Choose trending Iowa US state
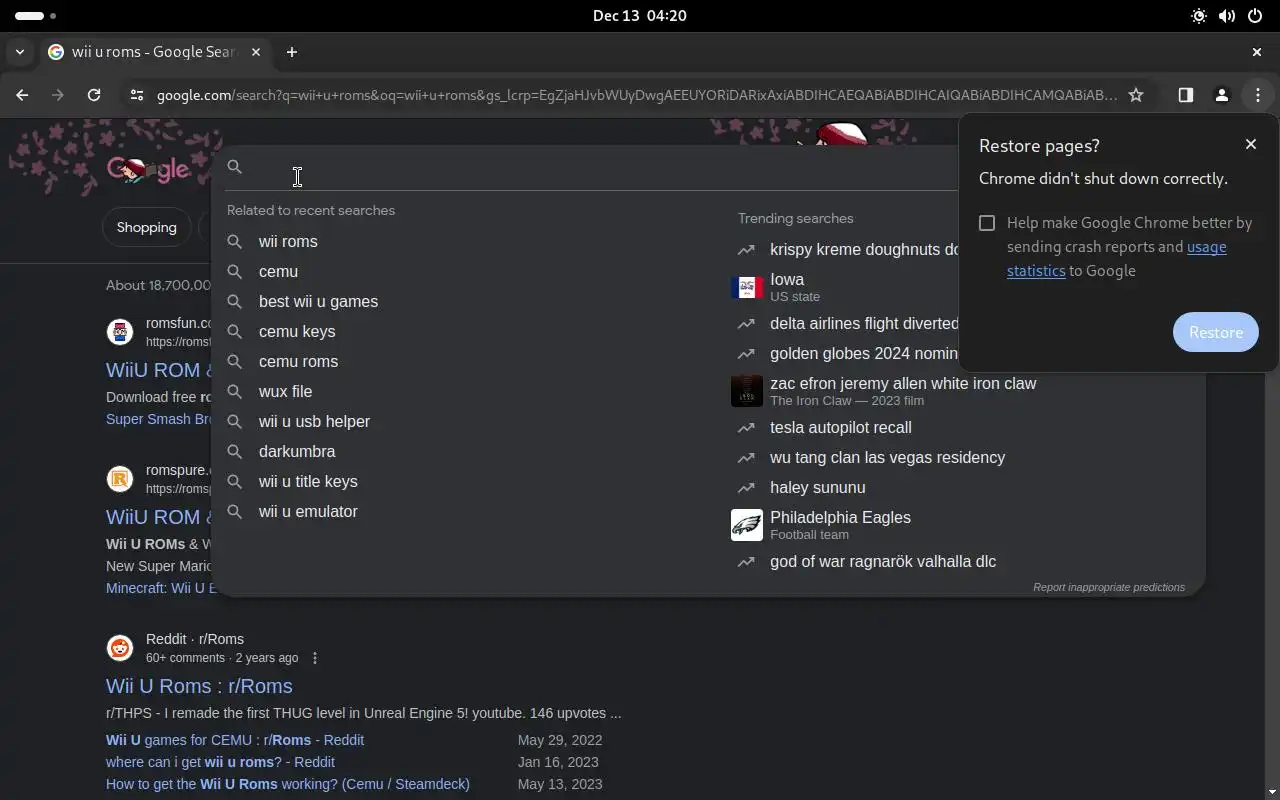The height and width of the screenshot is (800, 1280). 795,287
